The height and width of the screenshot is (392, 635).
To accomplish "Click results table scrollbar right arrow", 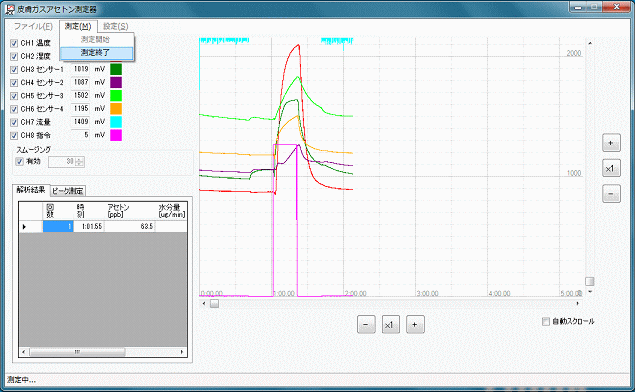I will click(182, 352).
